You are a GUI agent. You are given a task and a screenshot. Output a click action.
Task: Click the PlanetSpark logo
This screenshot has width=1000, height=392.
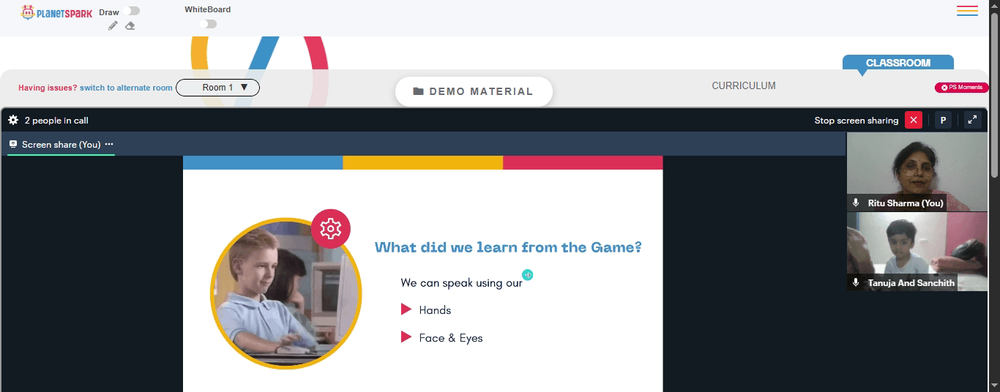pyautogui.click(x=57, y=13)
